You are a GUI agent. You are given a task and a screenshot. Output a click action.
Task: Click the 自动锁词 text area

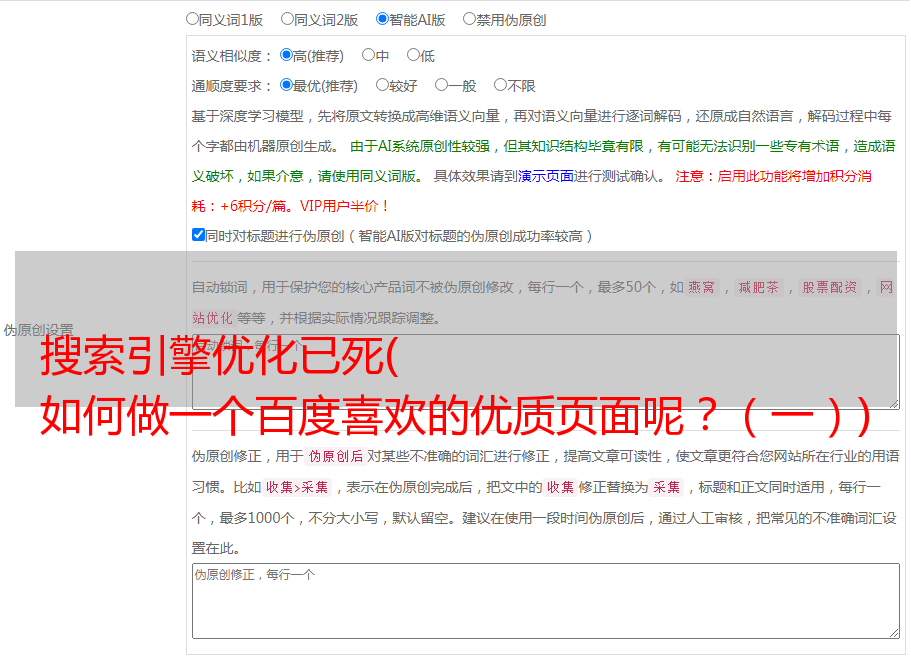click(546, 372)
